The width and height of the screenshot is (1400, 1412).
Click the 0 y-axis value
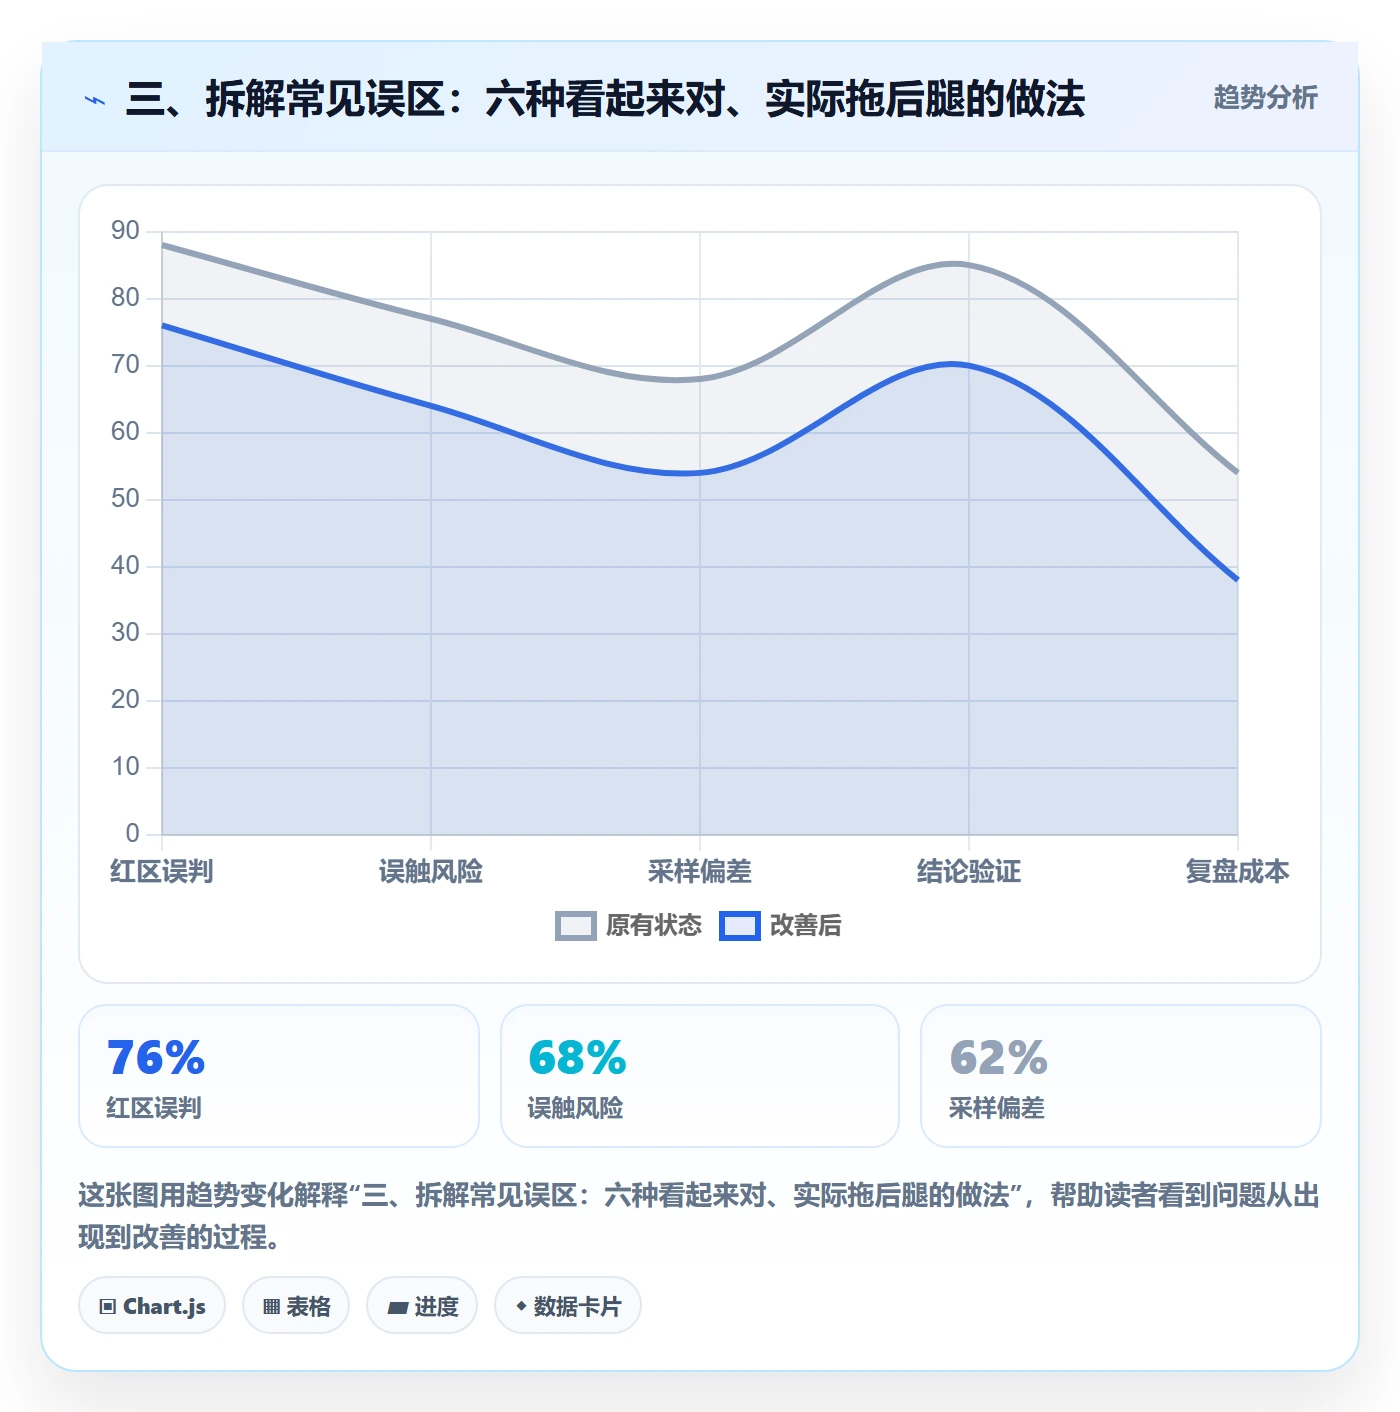coord(132,833)
